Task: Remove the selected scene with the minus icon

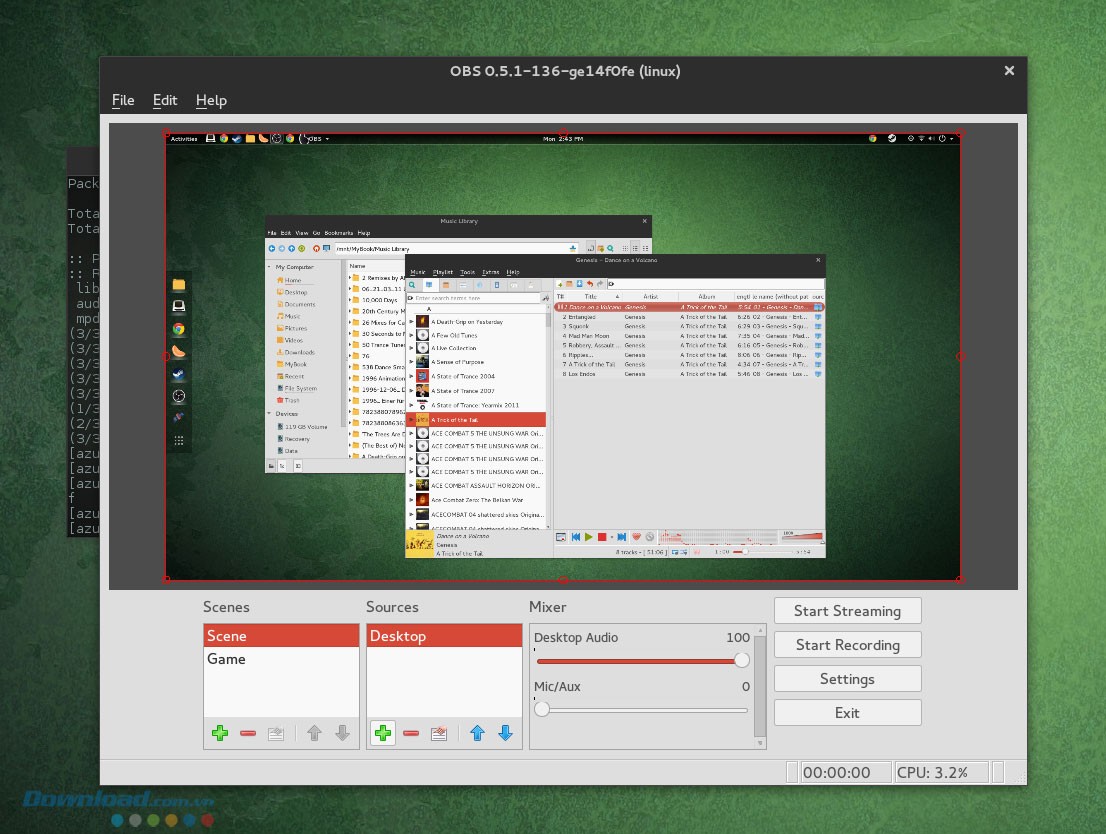Action: tap(248, 733)
